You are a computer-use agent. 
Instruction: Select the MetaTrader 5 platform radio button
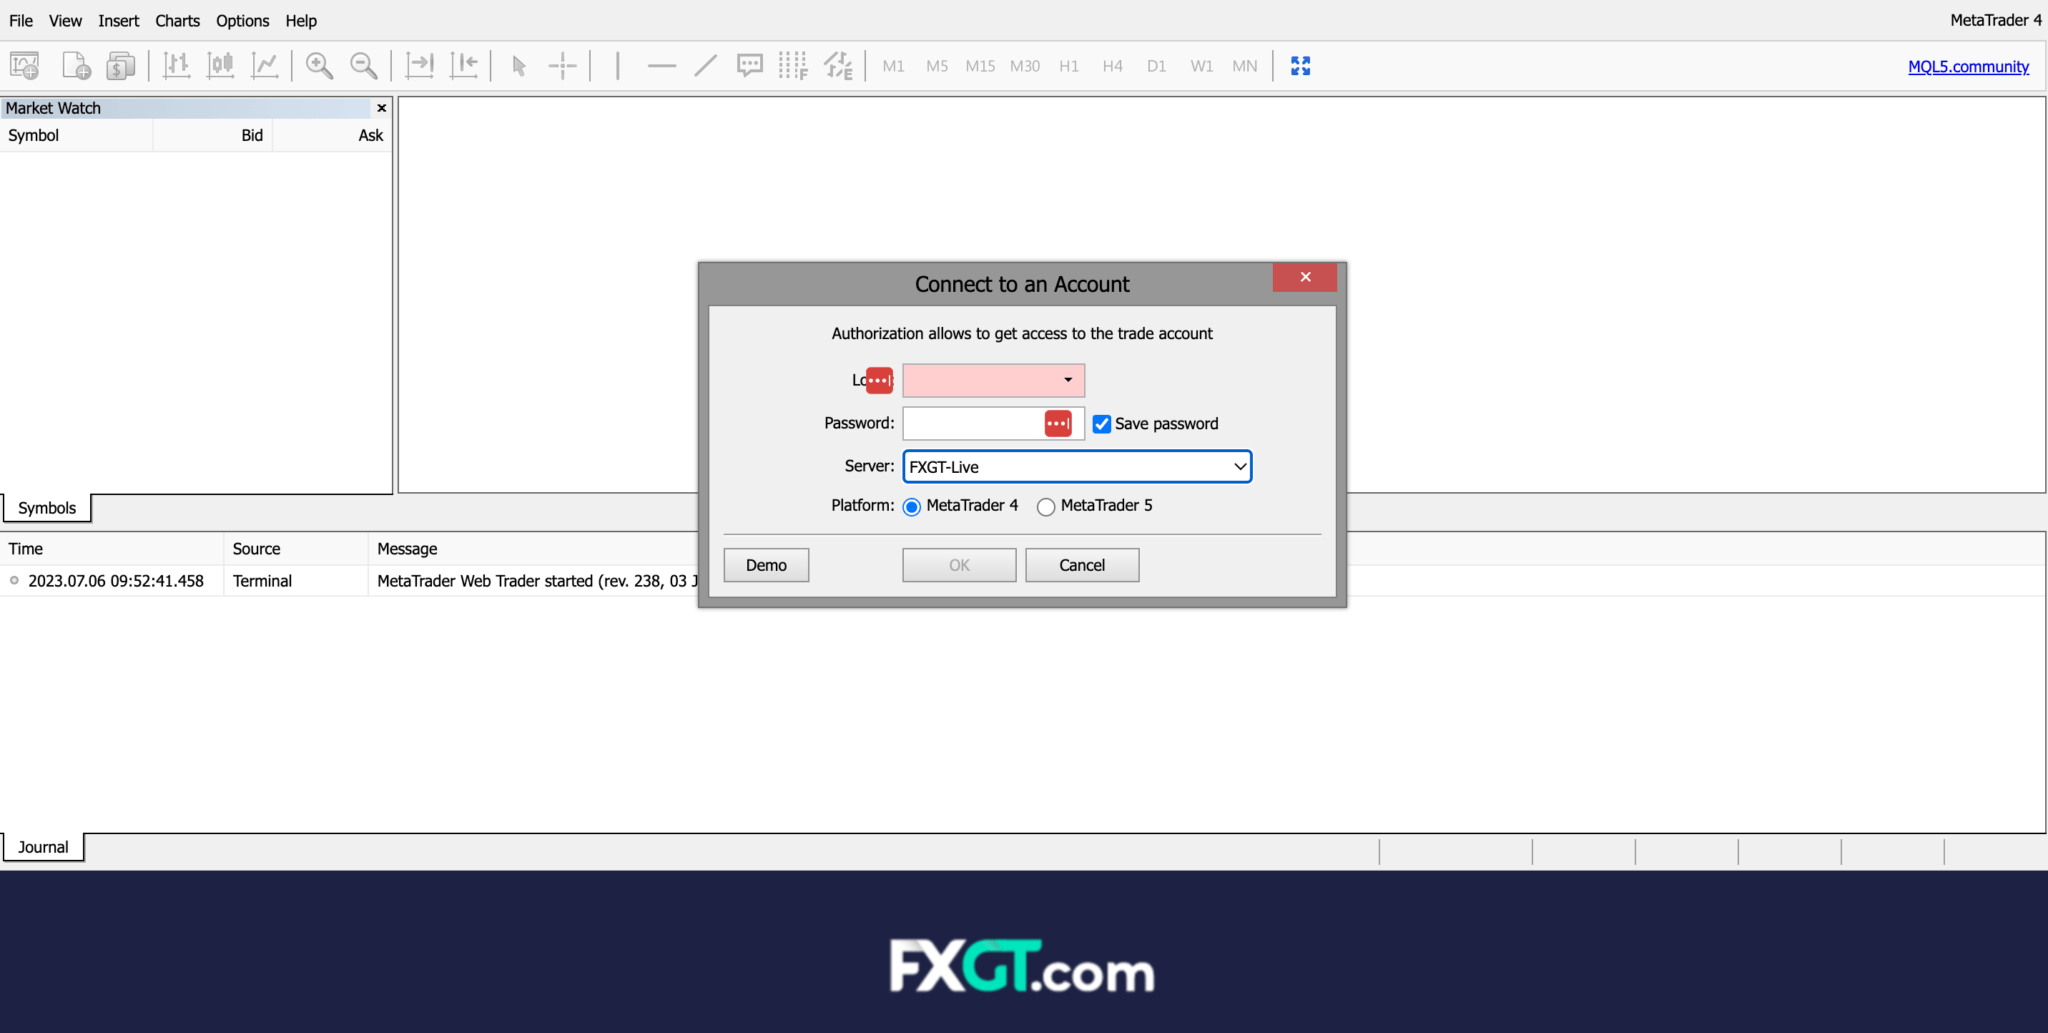tap(1046, 506)
